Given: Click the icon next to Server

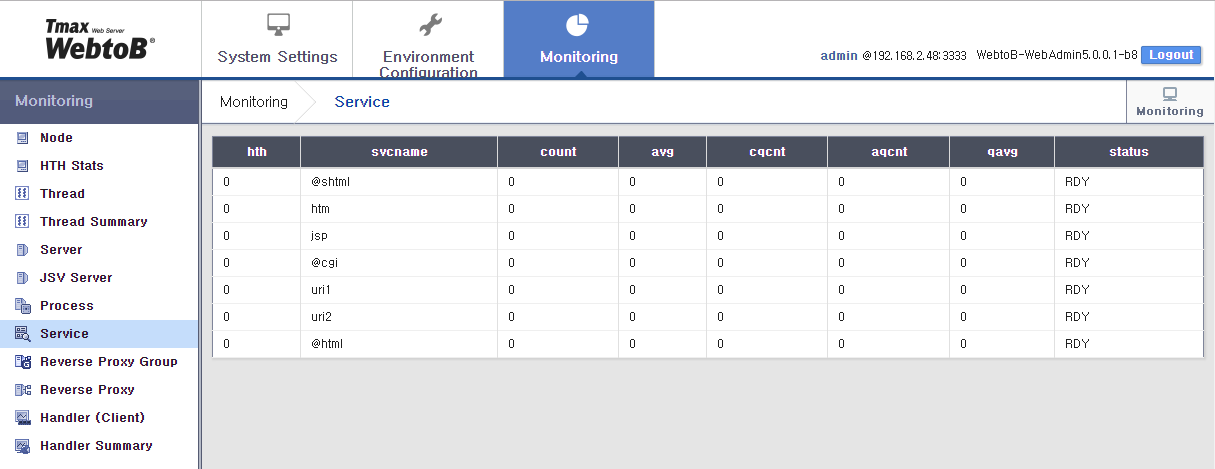Looking at the screenshot, I should [22, 250].
